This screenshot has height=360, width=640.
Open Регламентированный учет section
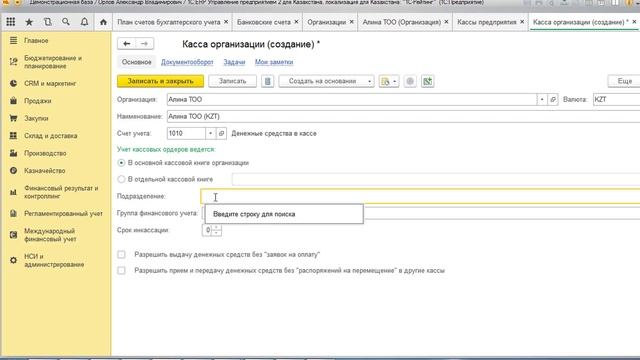[63, 214]
